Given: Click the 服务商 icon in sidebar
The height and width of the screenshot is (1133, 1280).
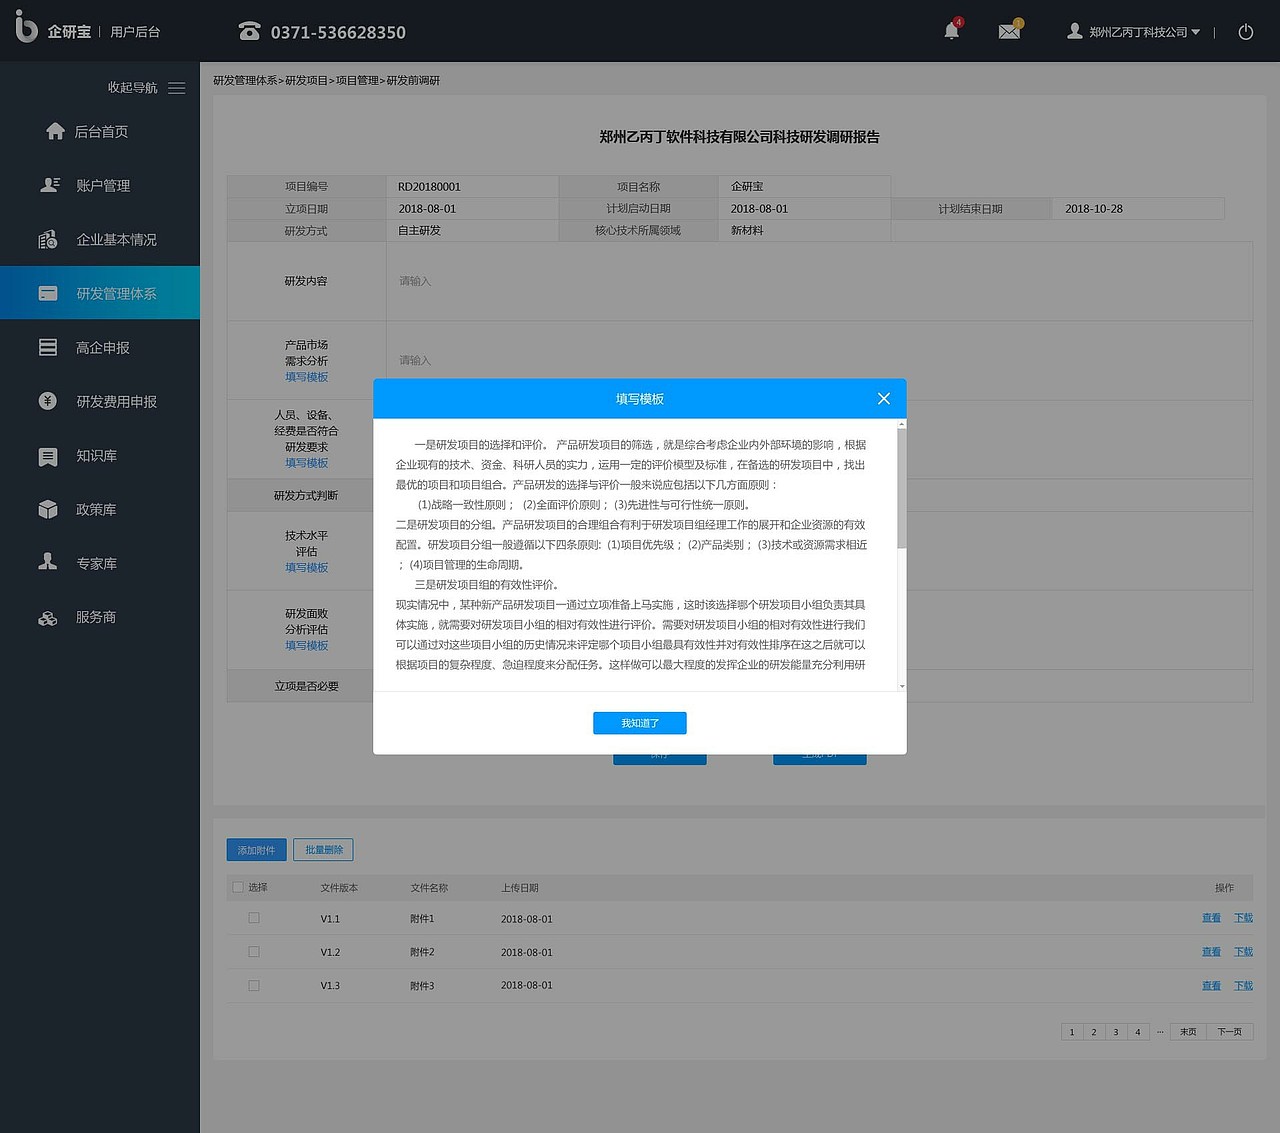Looking at the screenshot, I should click(x=48, y=618).
